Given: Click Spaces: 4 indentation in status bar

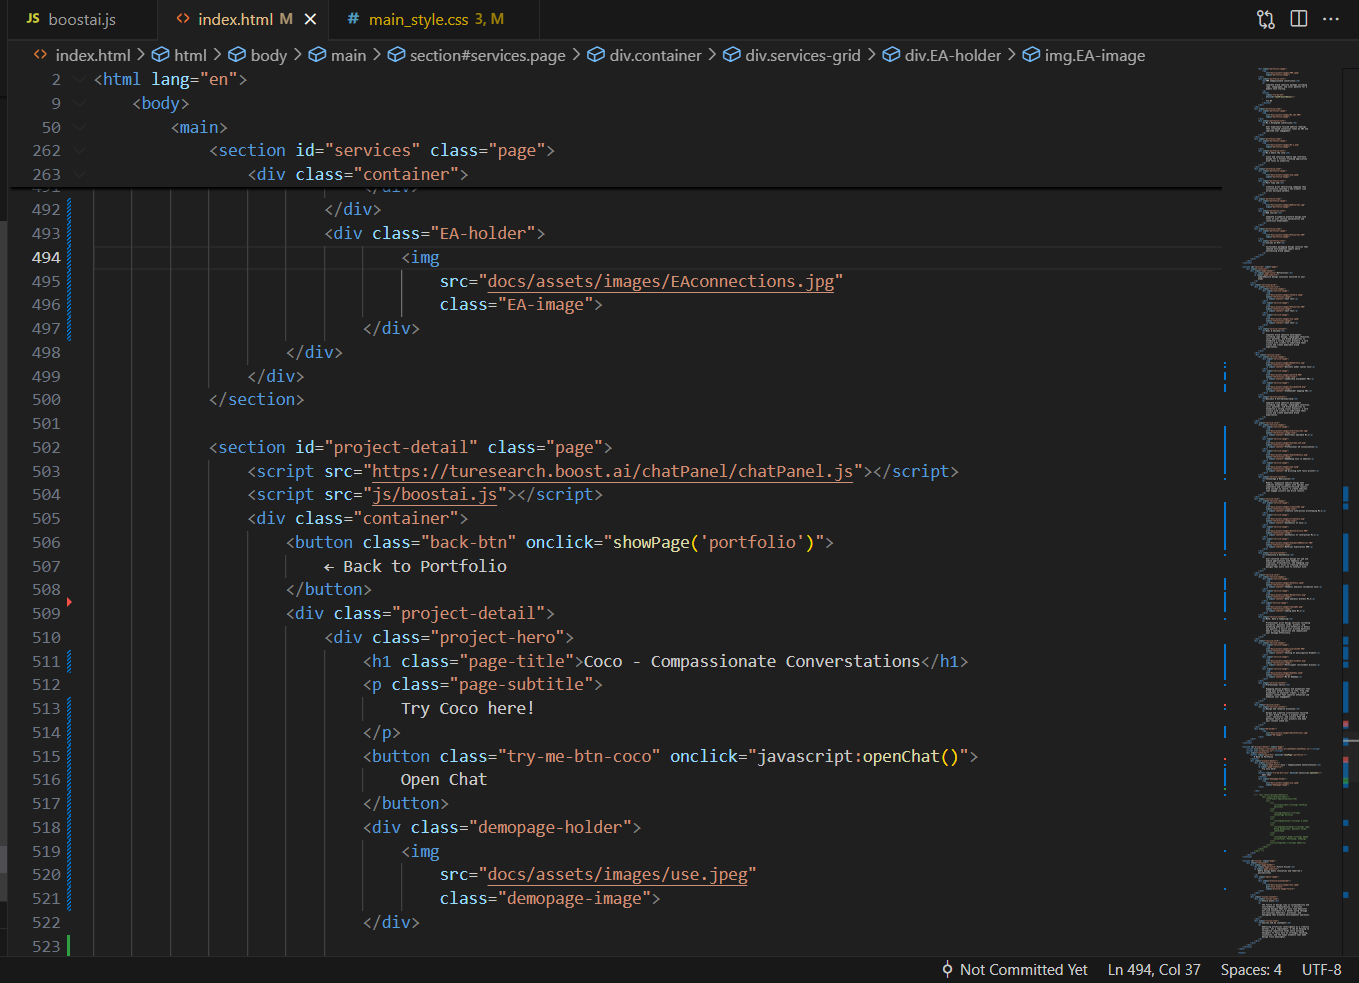Looking at the screenshot, I should (1251, 969).
